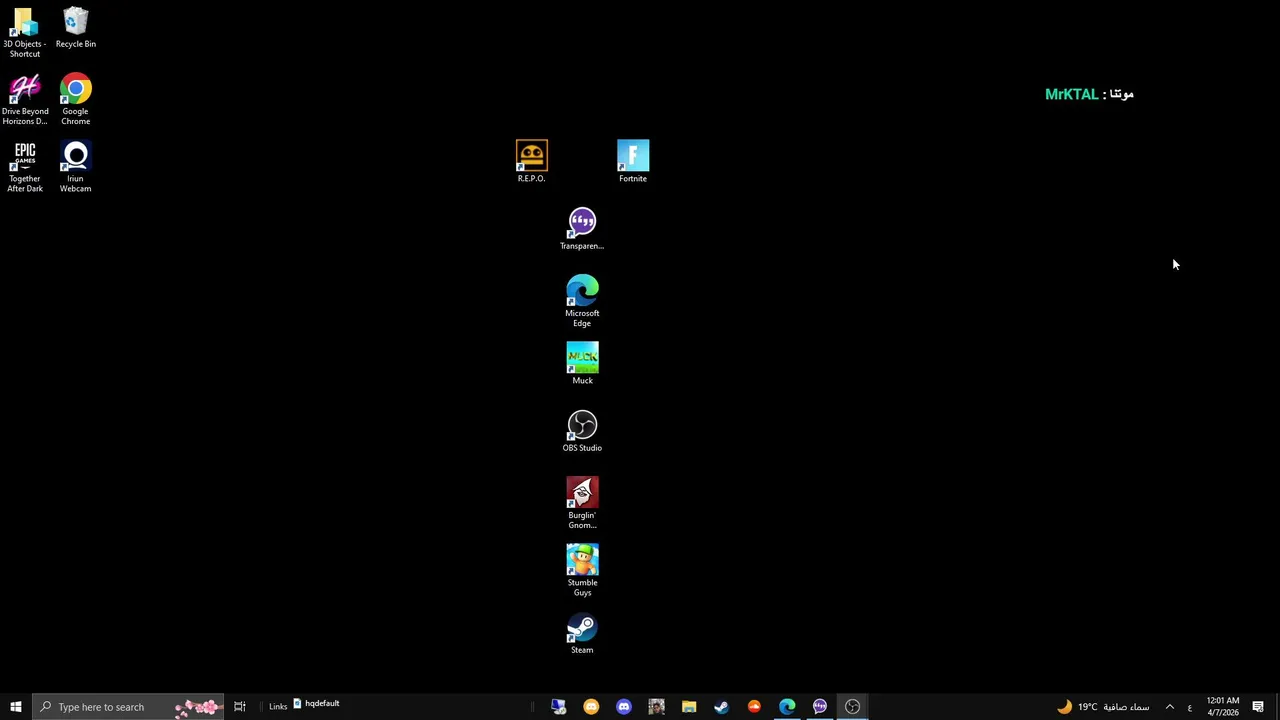Select the Fortnite desktop icon
The width and height of the screenshot is (1280, 720).
[x=633, y=162]
